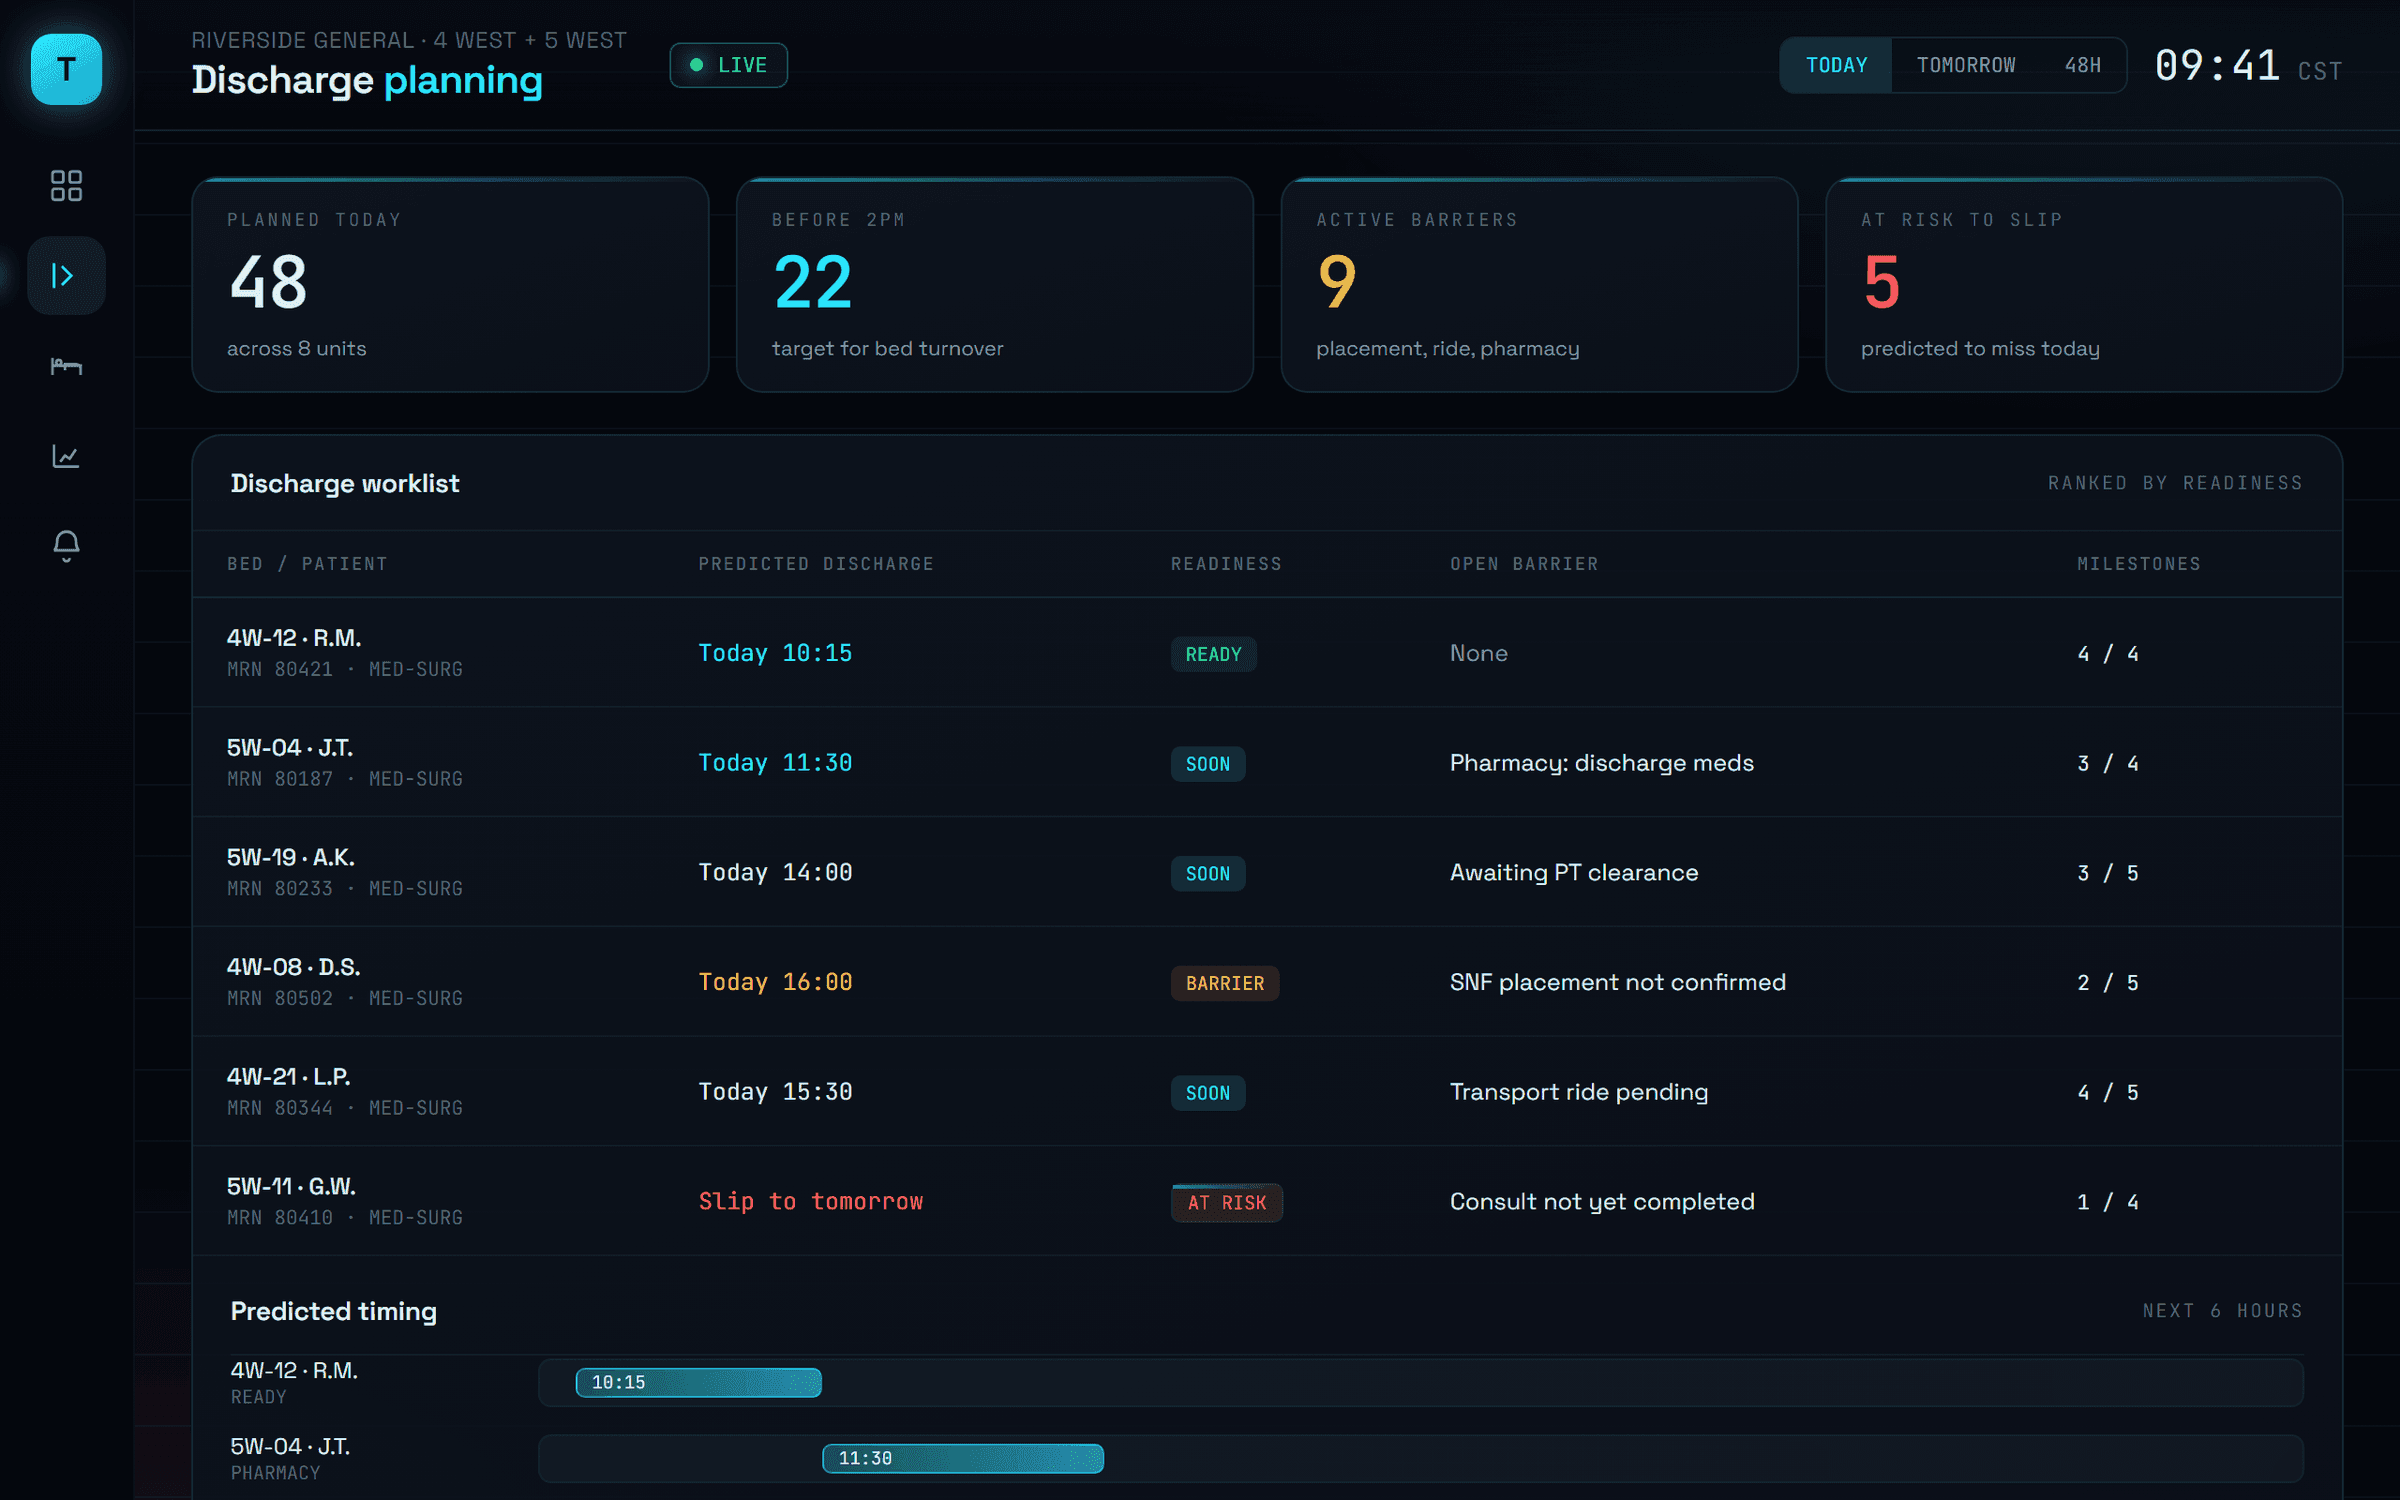Click the PREDICTED DISCHARGE column header
The width and height of the screenshot is (2400, 1500).
click(x=816, y=564)
